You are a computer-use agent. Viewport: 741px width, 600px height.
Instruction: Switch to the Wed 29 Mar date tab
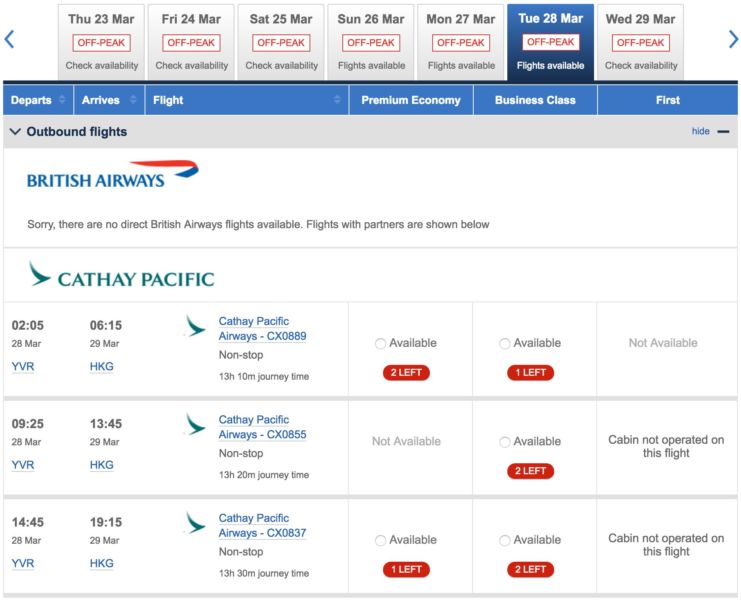(x=640, y=43)
